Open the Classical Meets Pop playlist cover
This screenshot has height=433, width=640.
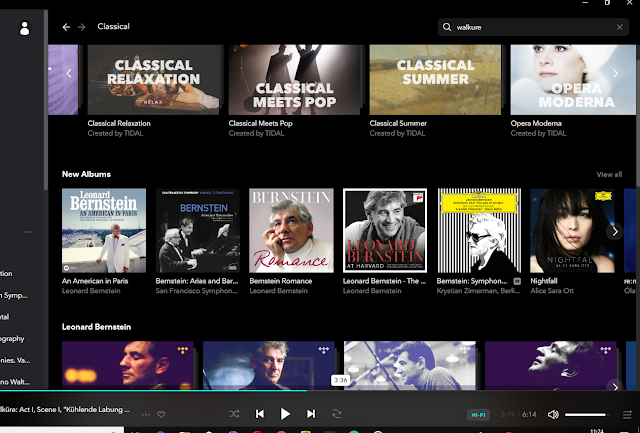294,80
